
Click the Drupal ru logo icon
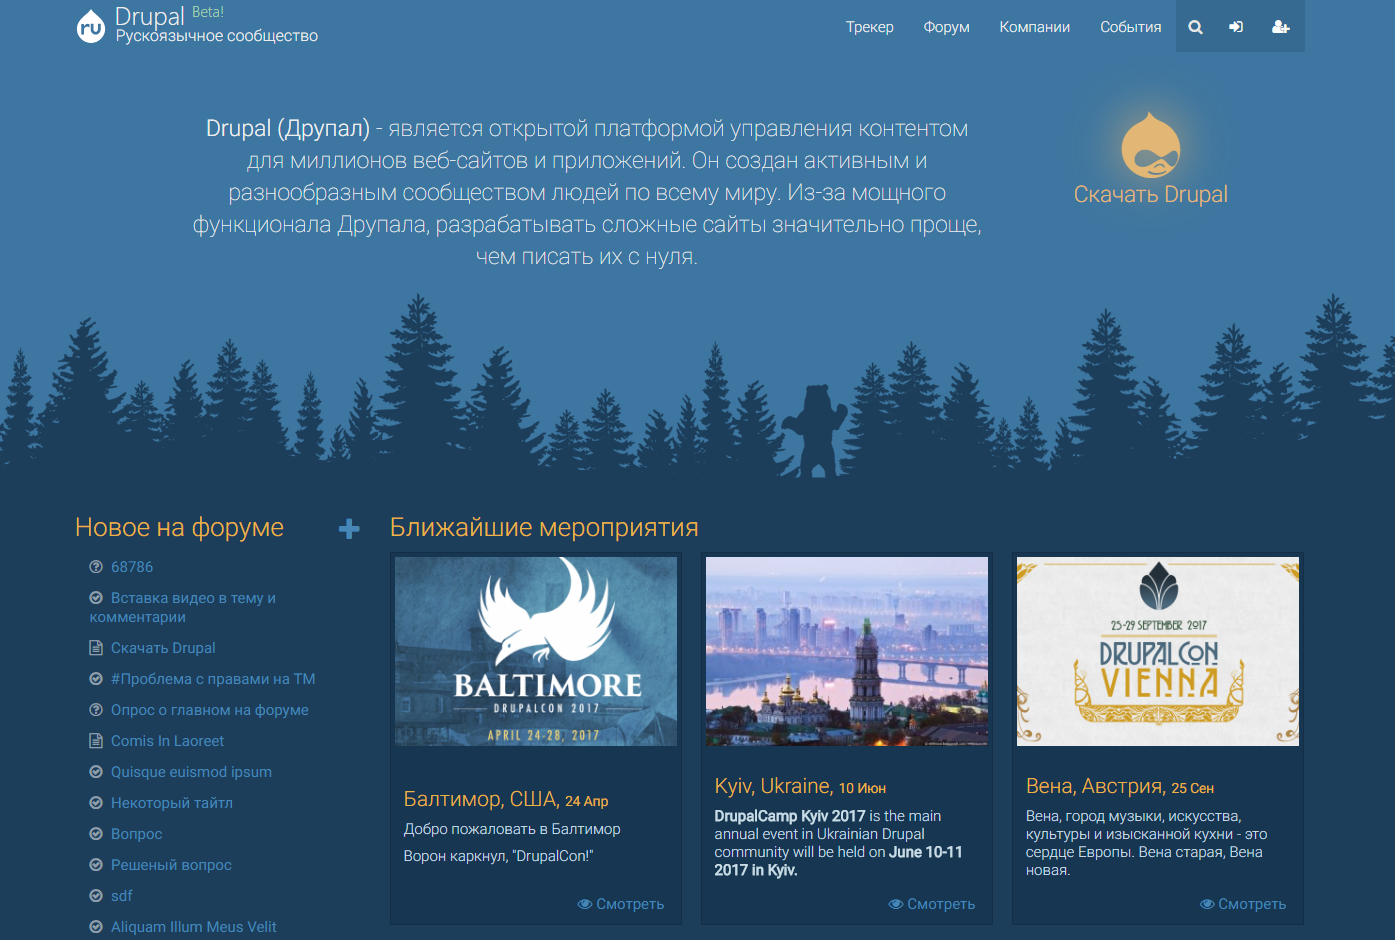[x=91, y=27]
